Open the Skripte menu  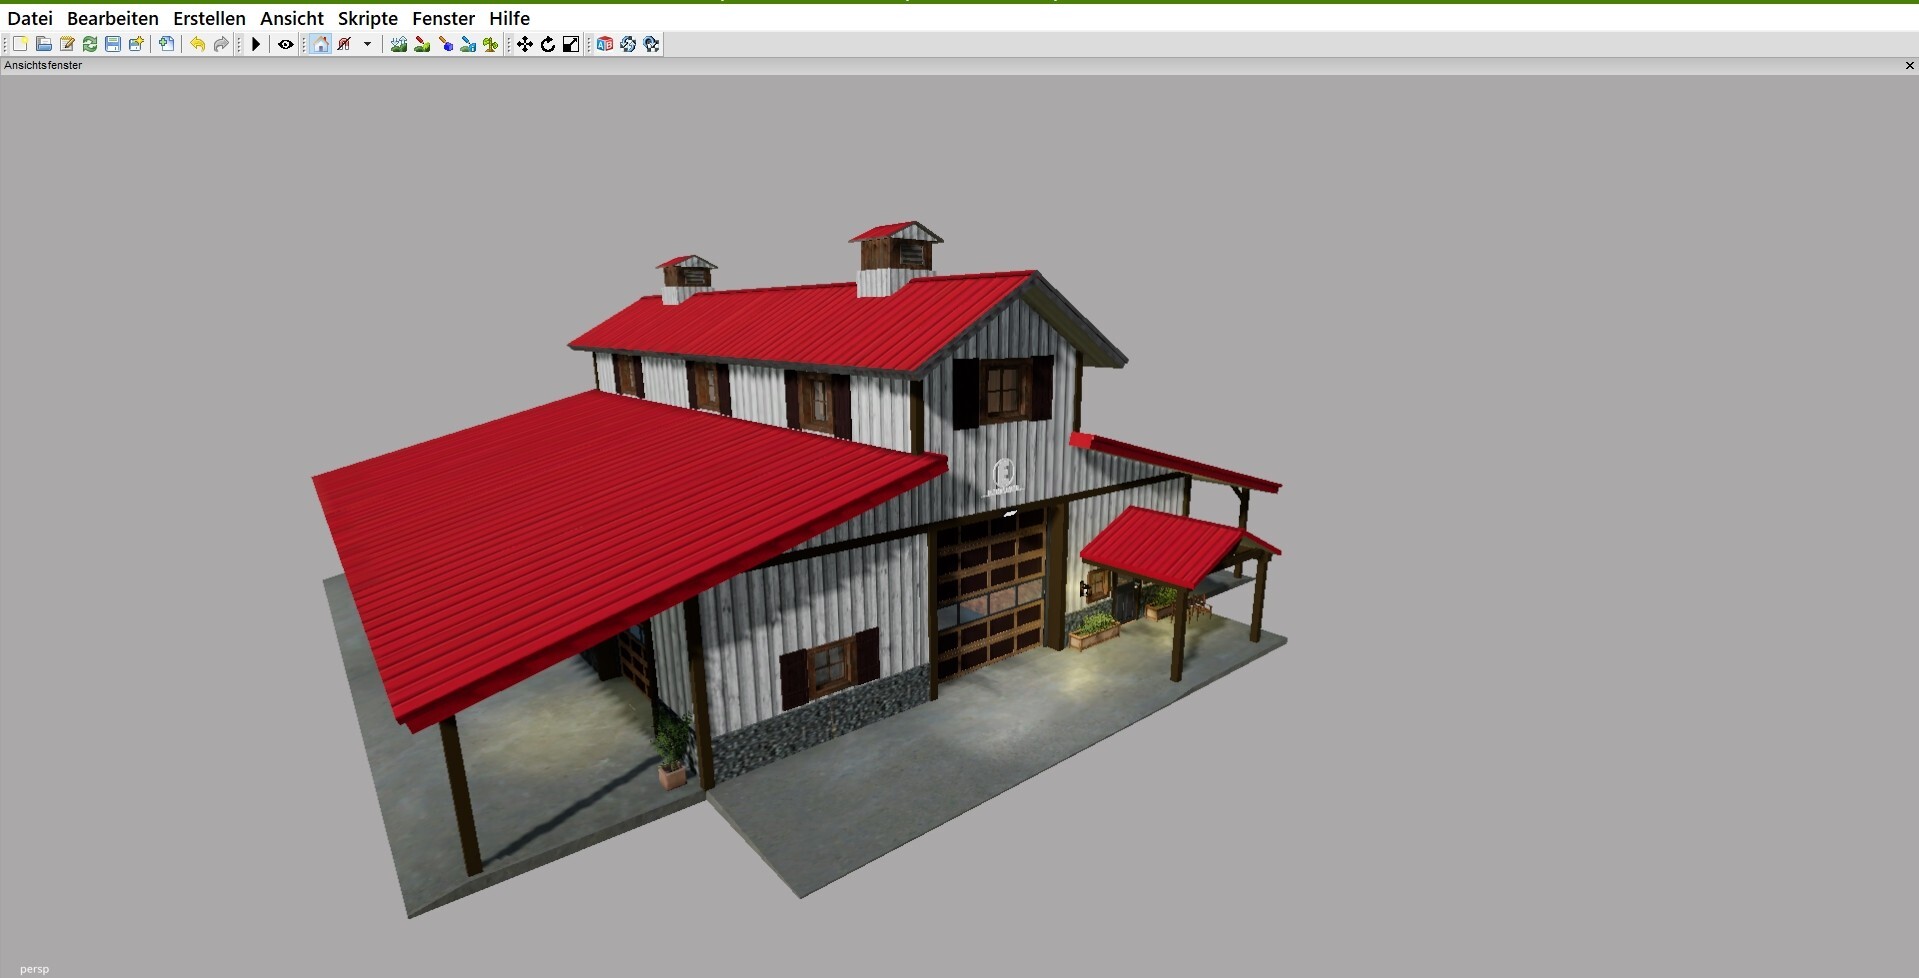coord(367,18)
